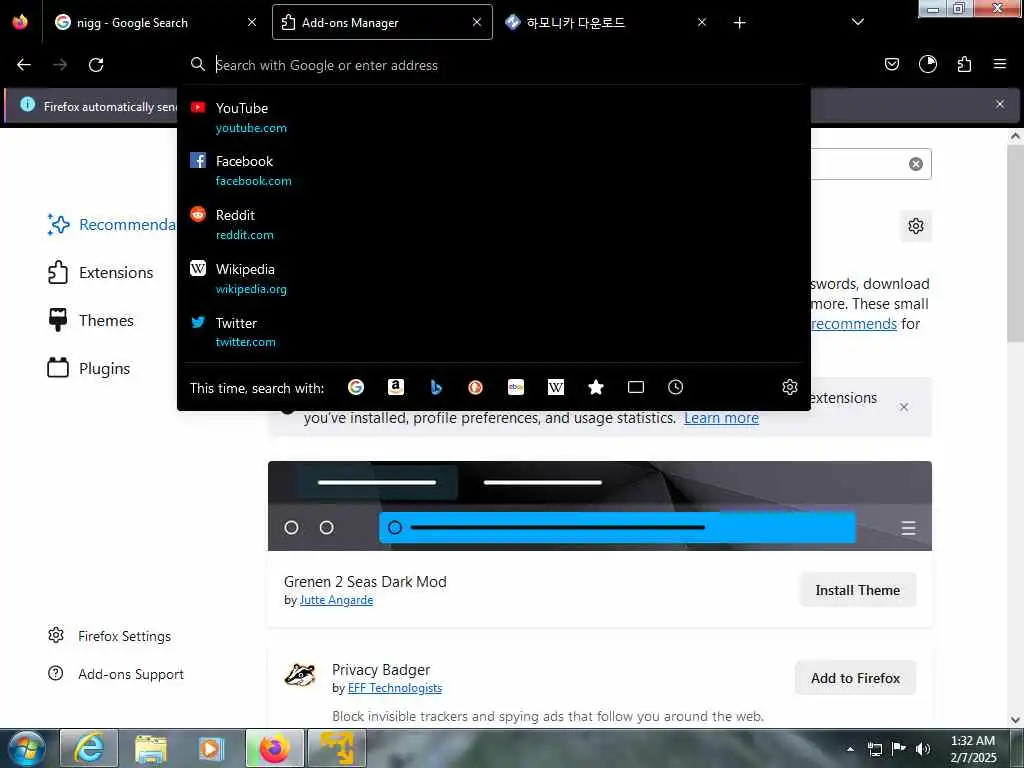Screen dimensions: 1024x768
Task: Open Extensions in add-ons sidebar
Action: [x=101, y=272]
